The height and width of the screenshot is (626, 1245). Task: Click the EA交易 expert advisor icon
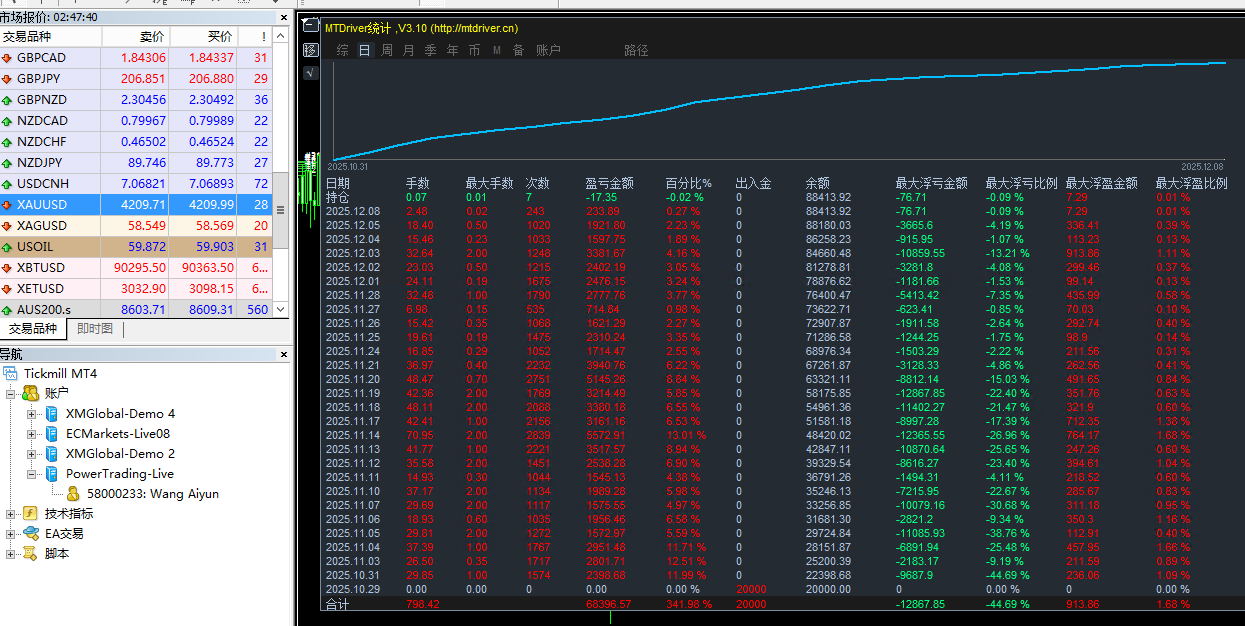tap(30, 534)
